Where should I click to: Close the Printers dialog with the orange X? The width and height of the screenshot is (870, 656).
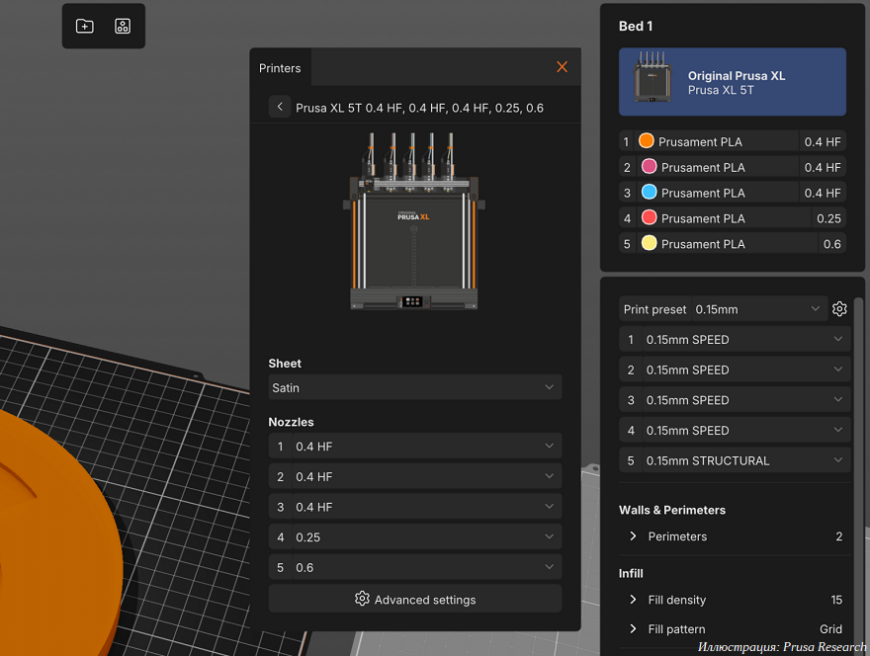[x=562, y=67]
